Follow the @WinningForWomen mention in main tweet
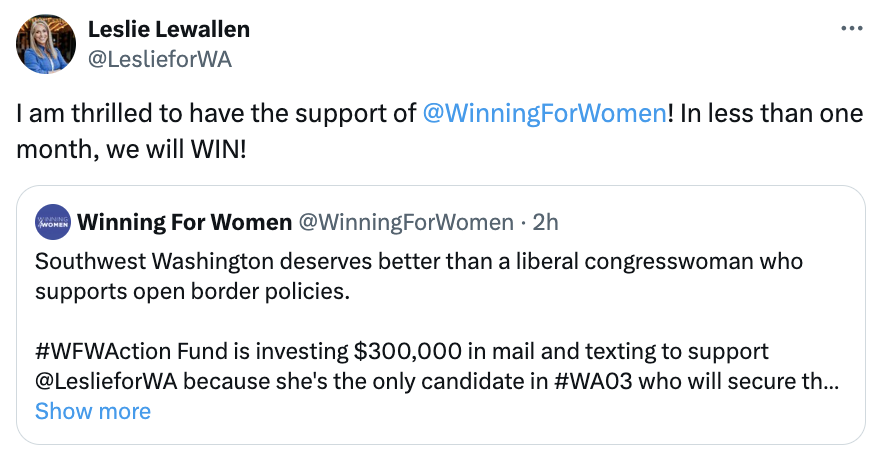884x460 pixels. (x=544, y=113)
